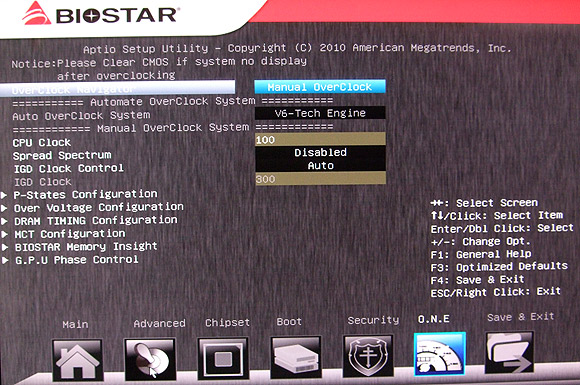
Task: Expand P-States Configuration submenu
Action: click(x=85, y=194)
